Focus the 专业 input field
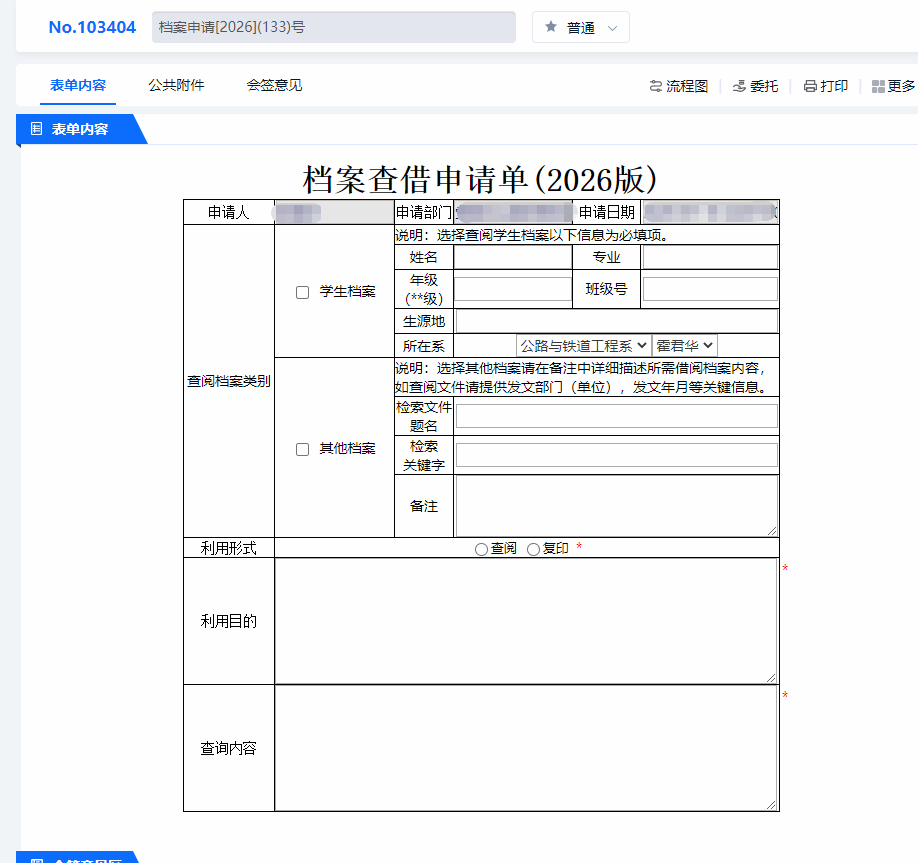This screenshot has height=863, width=918. coord(710,257)
